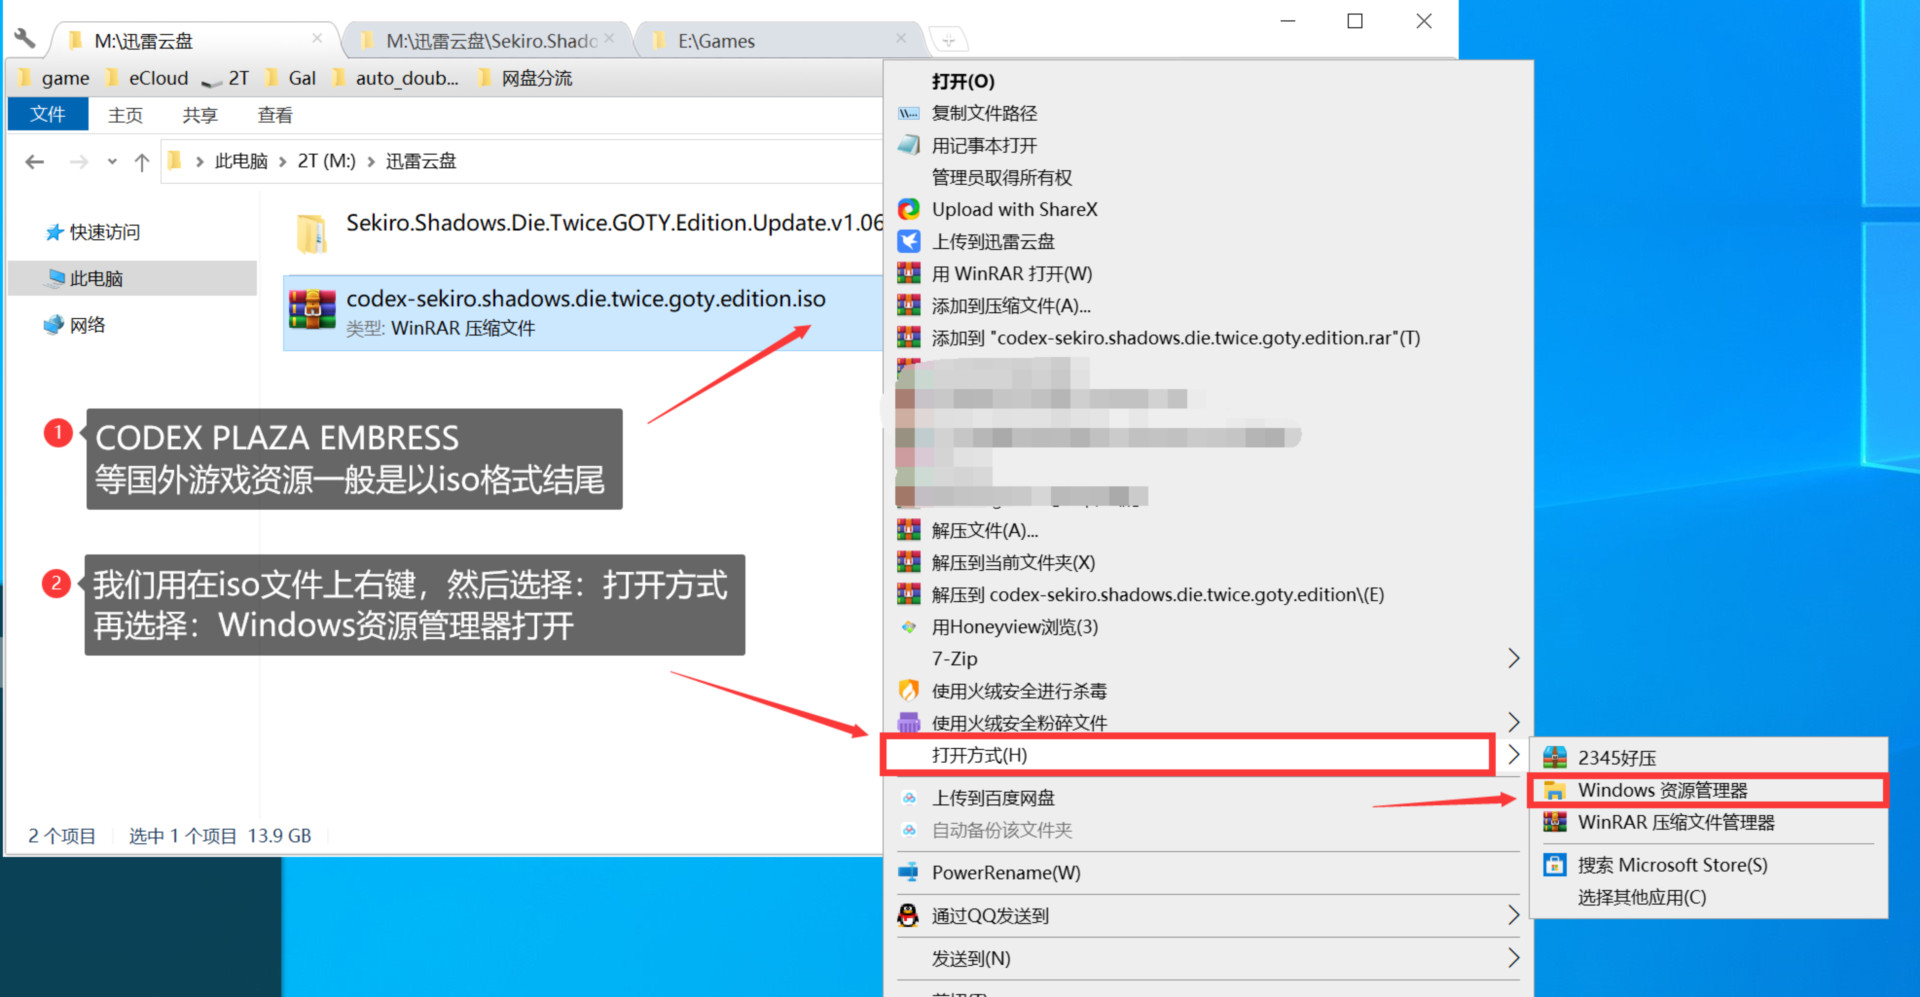
Task: Click 搜索 Microsoft Store(S) icon
Action: point(1554,865)
